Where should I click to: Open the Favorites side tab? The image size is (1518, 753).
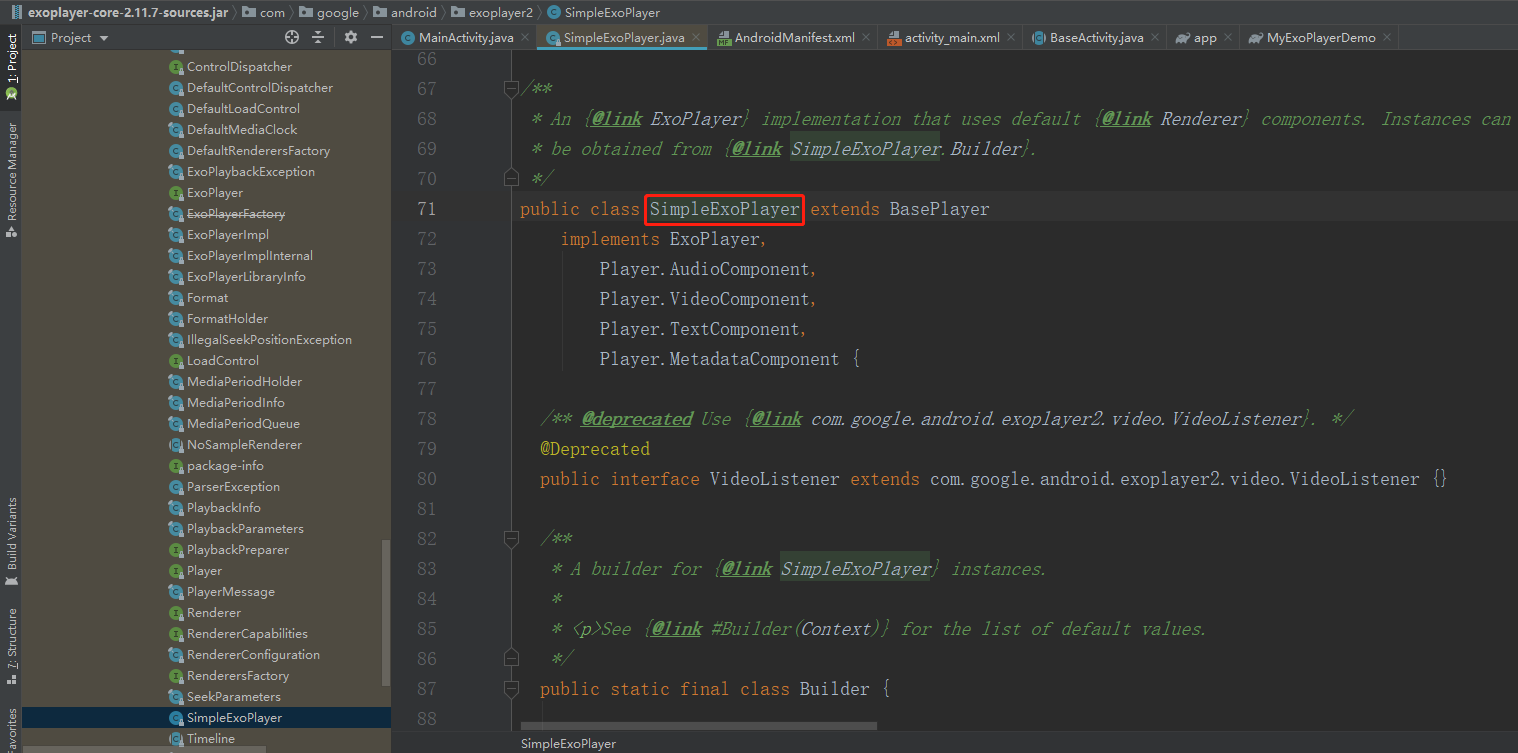click(x=11, y=730)
